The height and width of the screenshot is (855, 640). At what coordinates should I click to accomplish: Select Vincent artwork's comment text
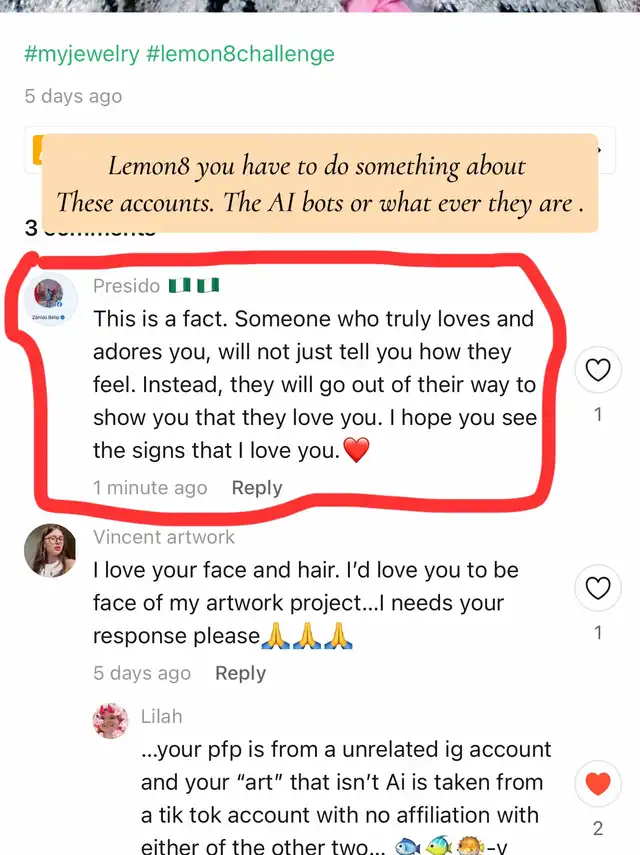point(305,603)
